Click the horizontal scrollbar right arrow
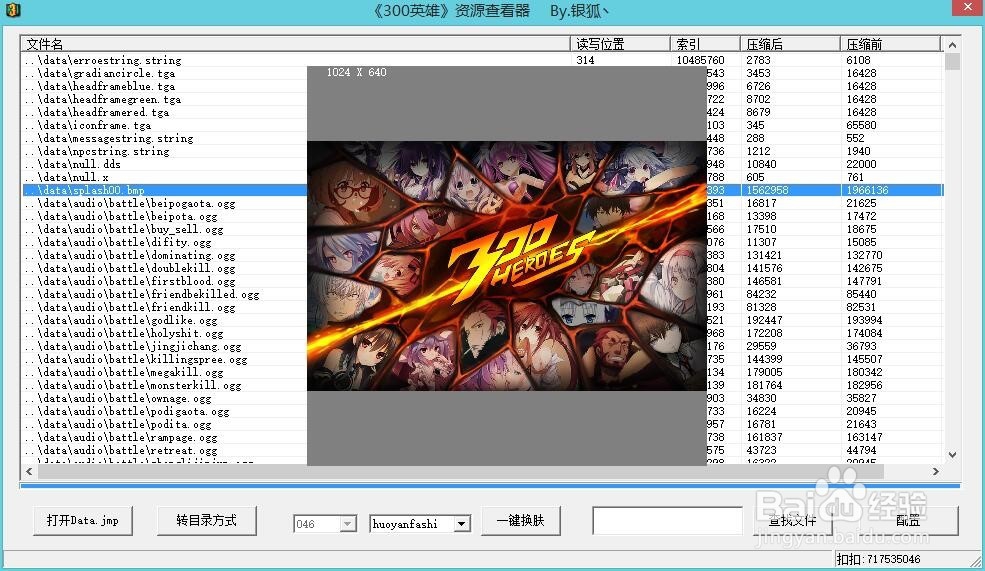The image size is (985, 571). 936,471
